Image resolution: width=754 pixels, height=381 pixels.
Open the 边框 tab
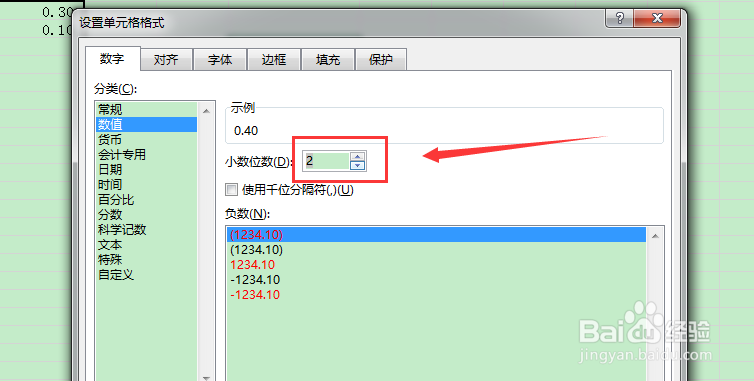(274, 60)
